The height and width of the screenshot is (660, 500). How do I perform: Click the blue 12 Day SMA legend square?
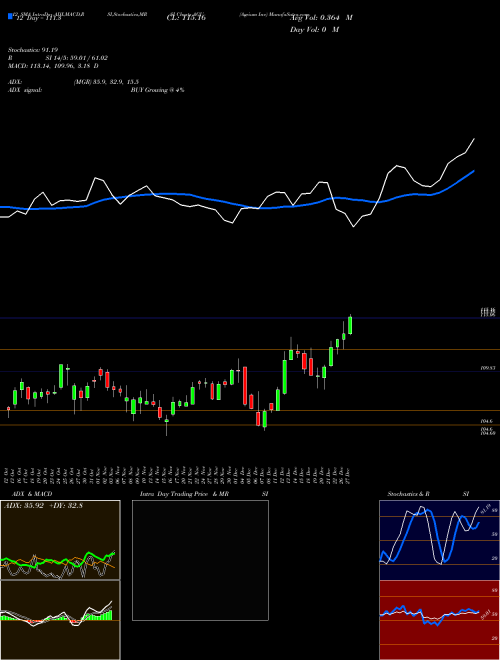[10, 16]
